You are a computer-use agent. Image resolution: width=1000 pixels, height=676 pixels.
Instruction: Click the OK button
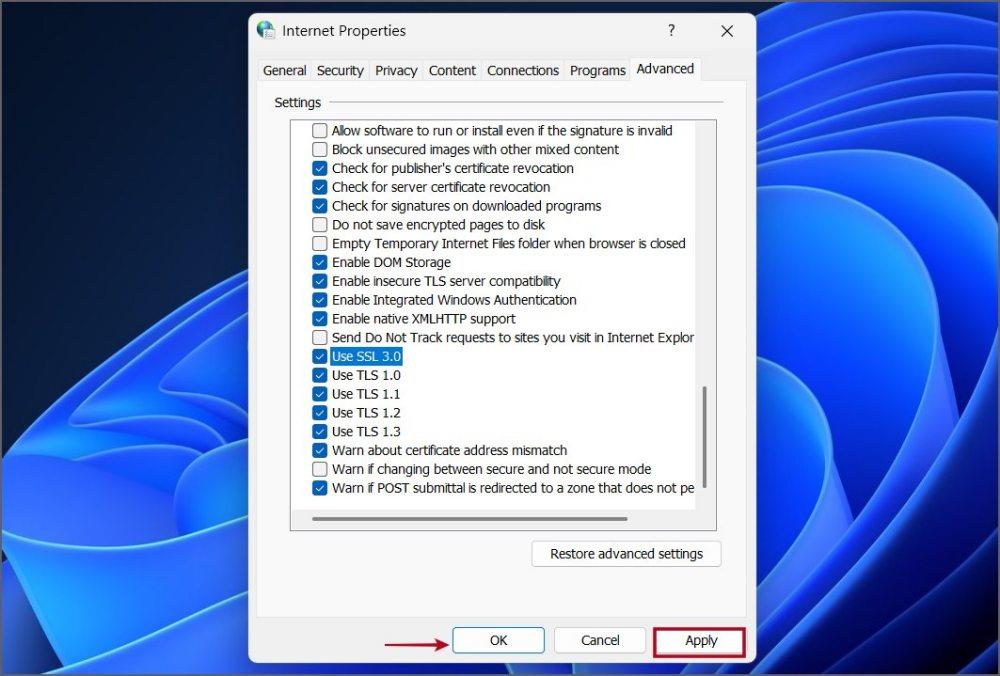pos(498,640)
